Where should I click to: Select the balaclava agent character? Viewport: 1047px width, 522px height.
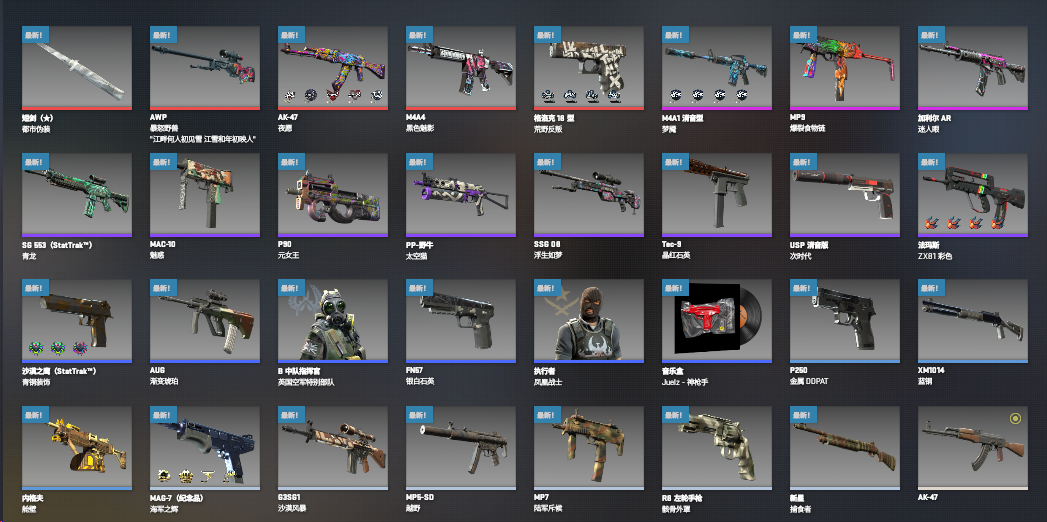[x=589, y=321]
